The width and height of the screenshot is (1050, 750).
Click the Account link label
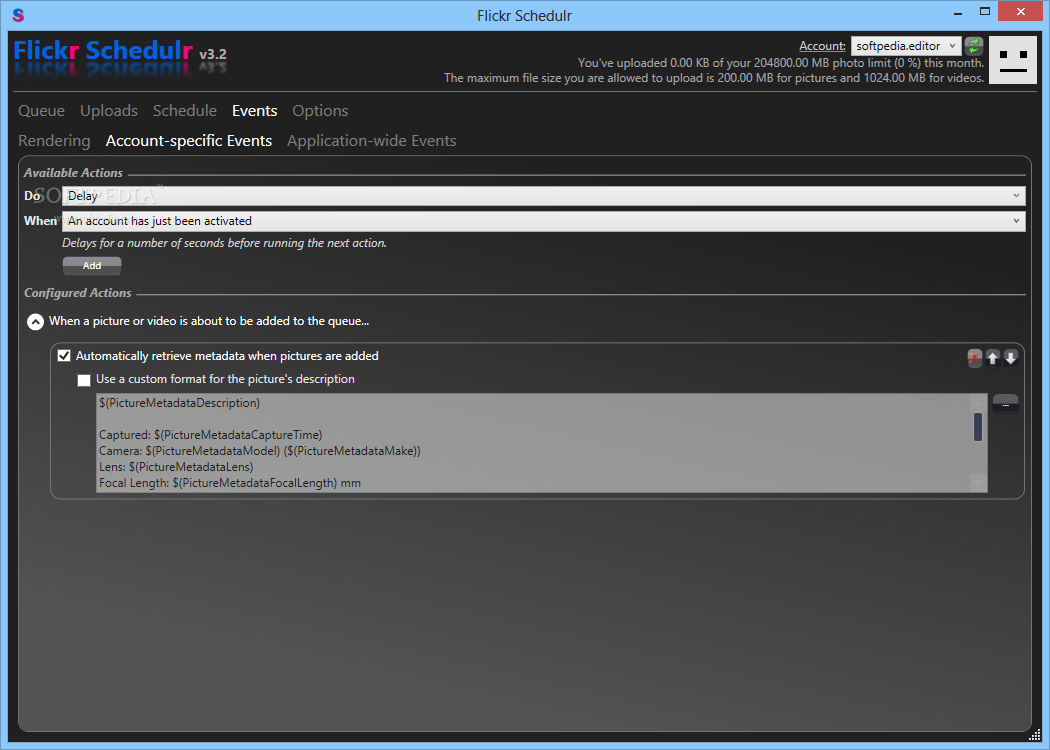(822, 46)
